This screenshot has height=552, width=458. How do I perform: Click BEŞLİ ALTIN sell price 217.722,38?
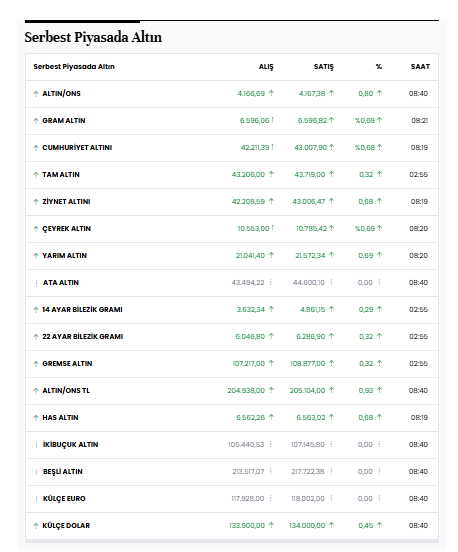[x=308, y=472]
